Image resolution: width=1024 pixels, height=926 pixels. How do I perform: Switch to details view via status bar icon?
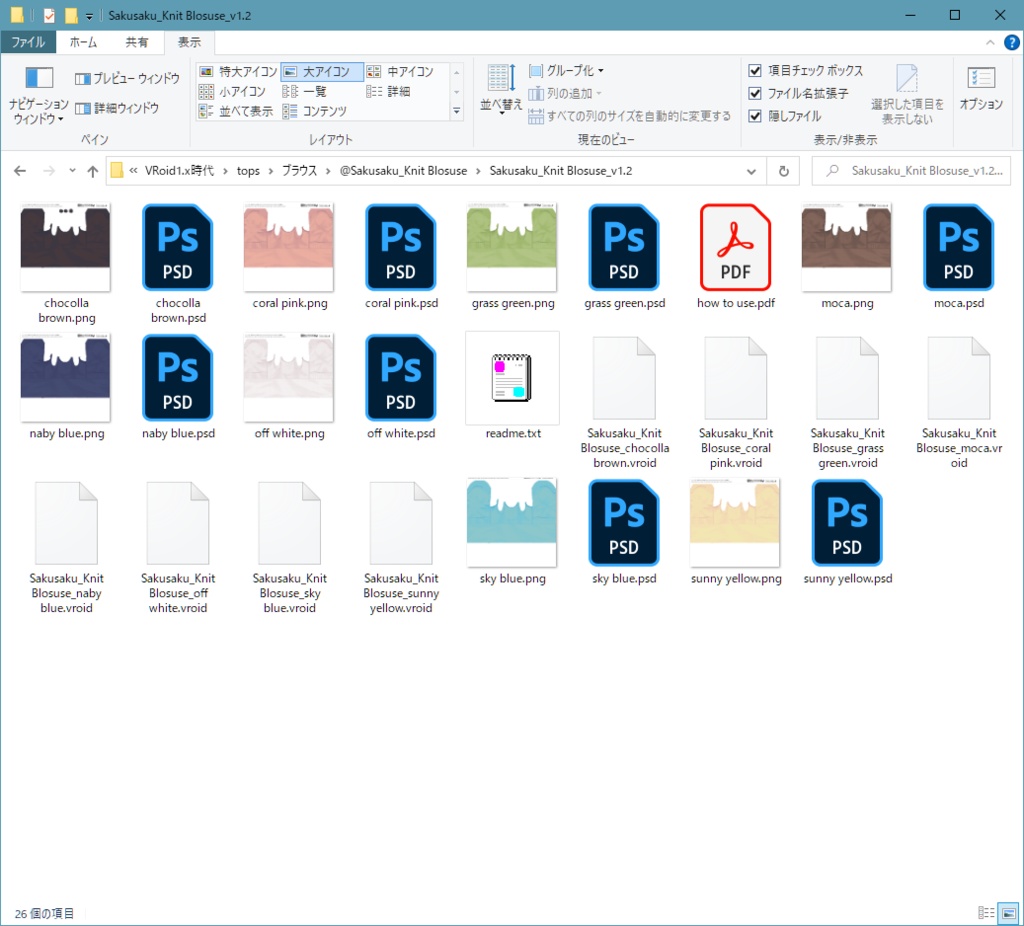pos(986,913)
